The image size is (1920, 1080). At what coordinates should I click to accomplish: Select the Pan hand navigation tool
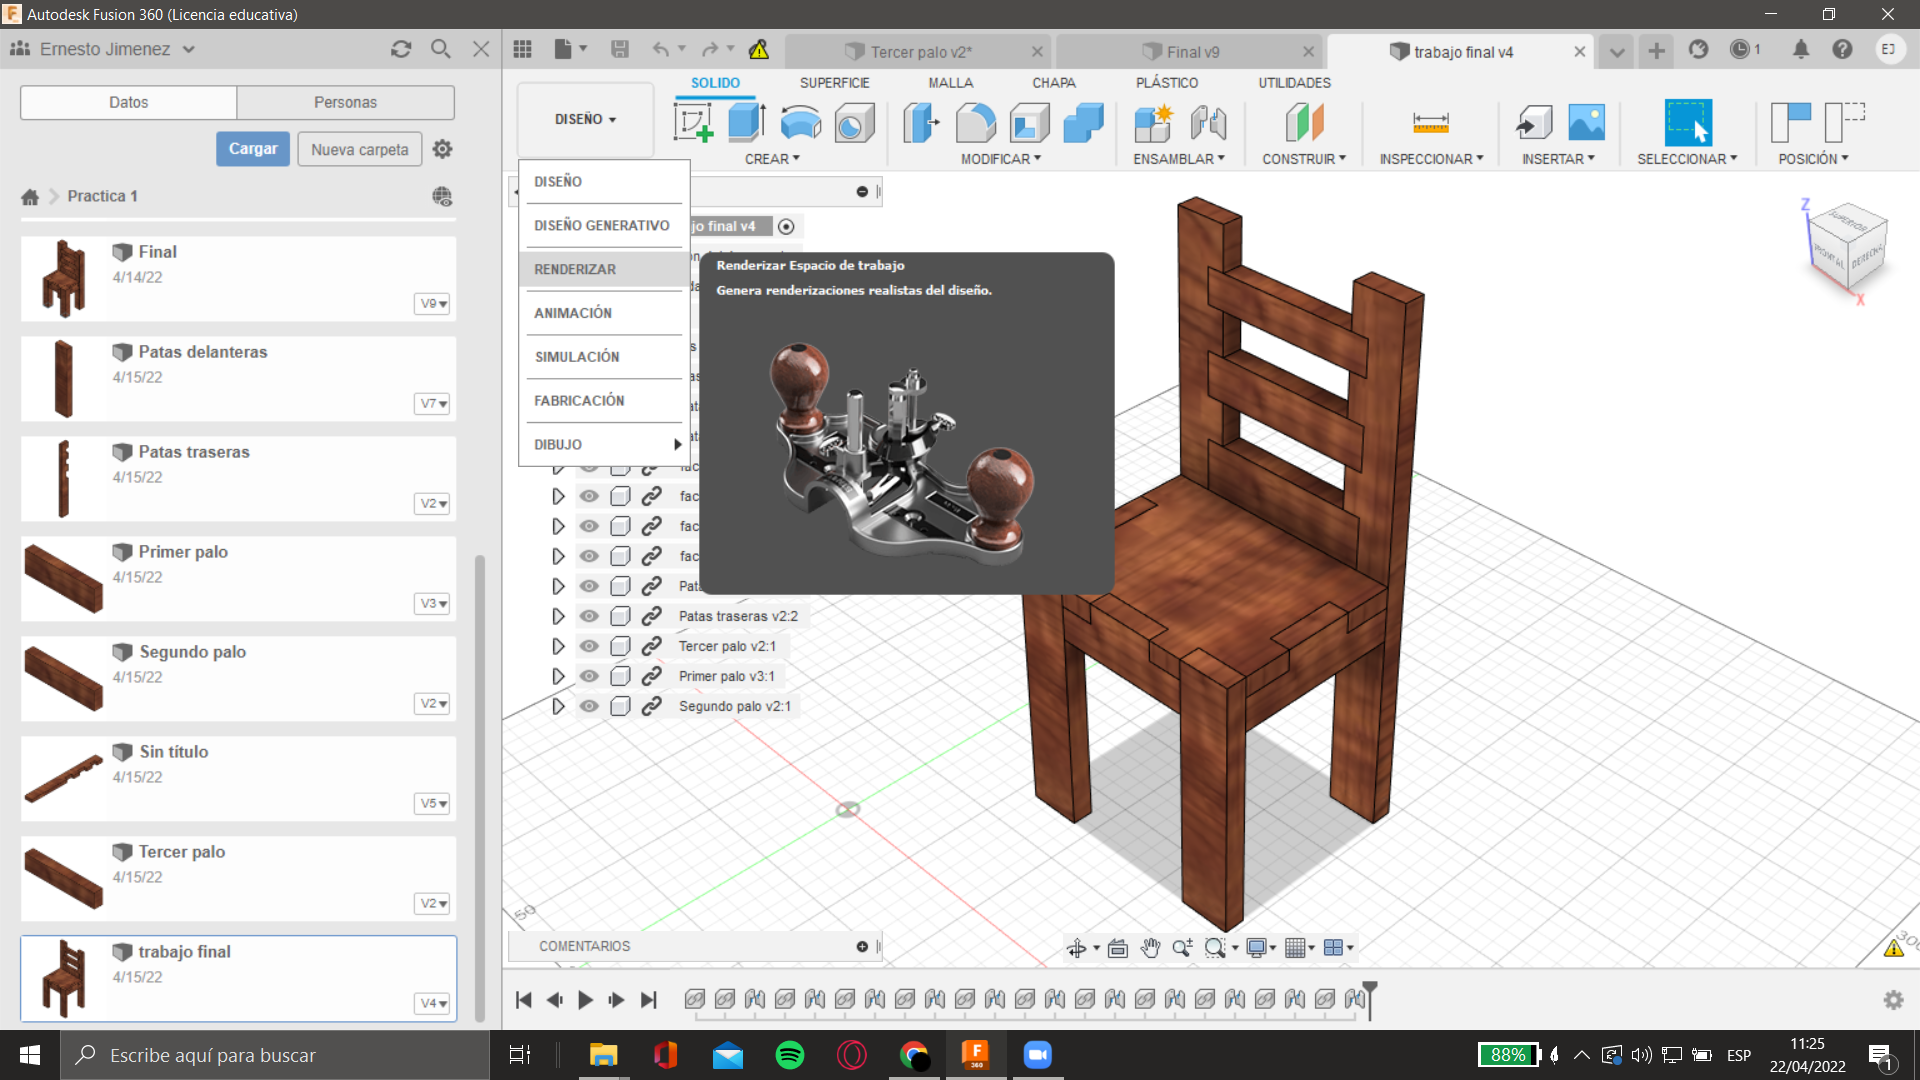pyautogui.click(x=1150, y=948)
